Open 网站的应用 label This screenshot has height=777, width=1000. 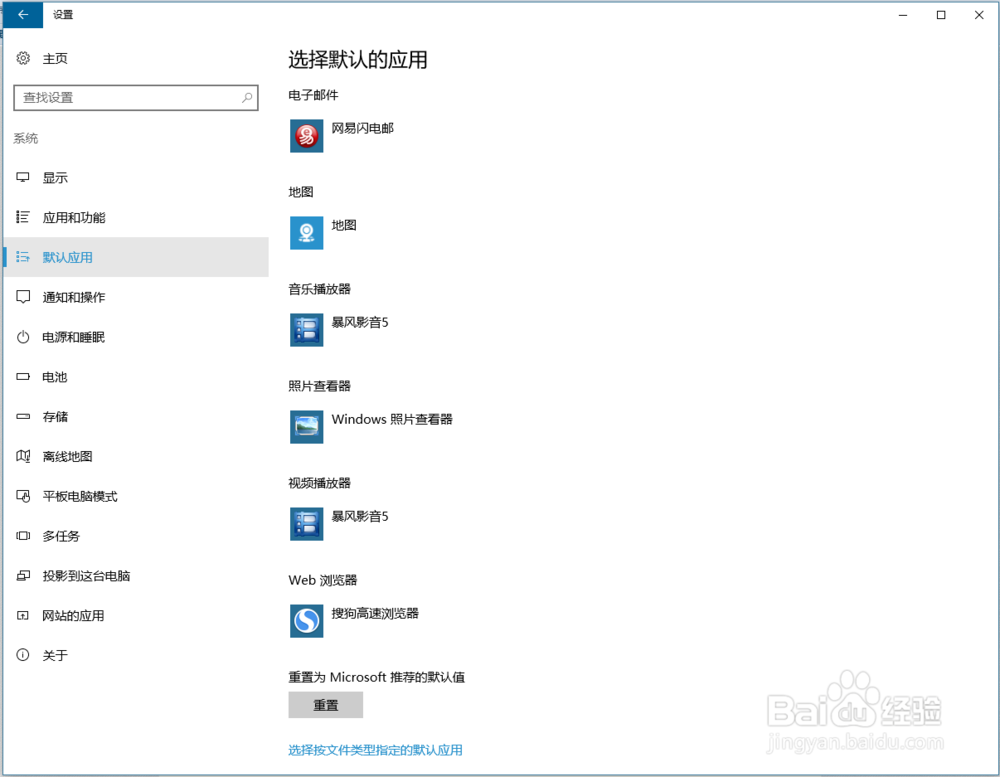(73, 616)
